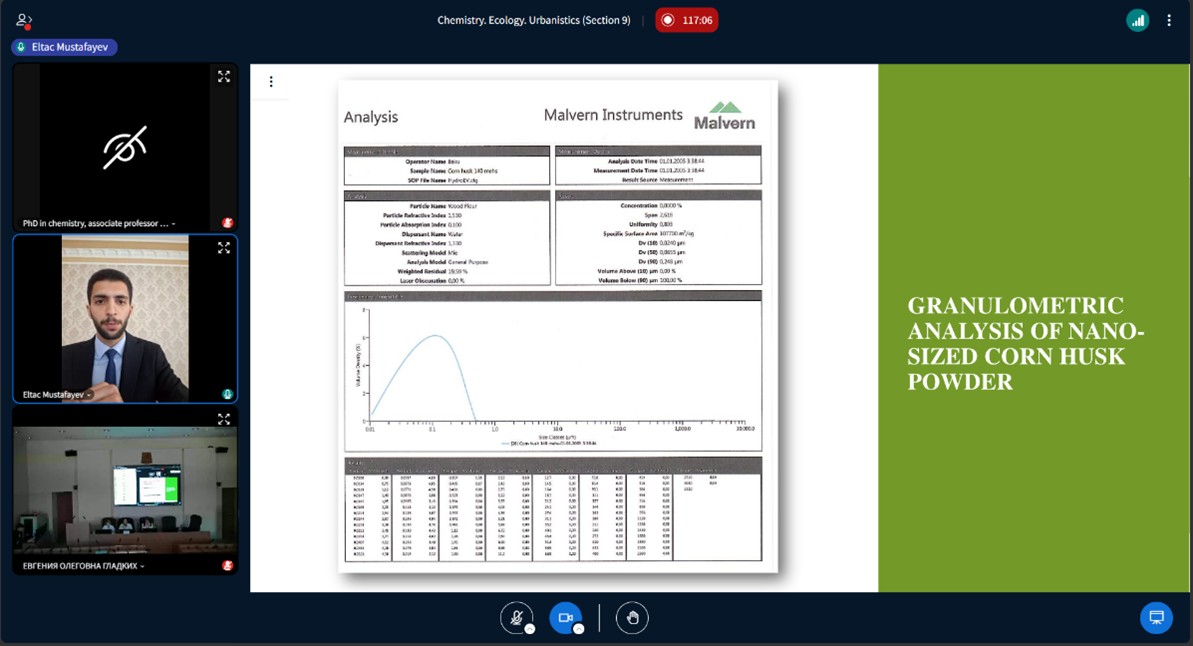Click the Eltac Mustafayev talking indicator

pos(64,47)
